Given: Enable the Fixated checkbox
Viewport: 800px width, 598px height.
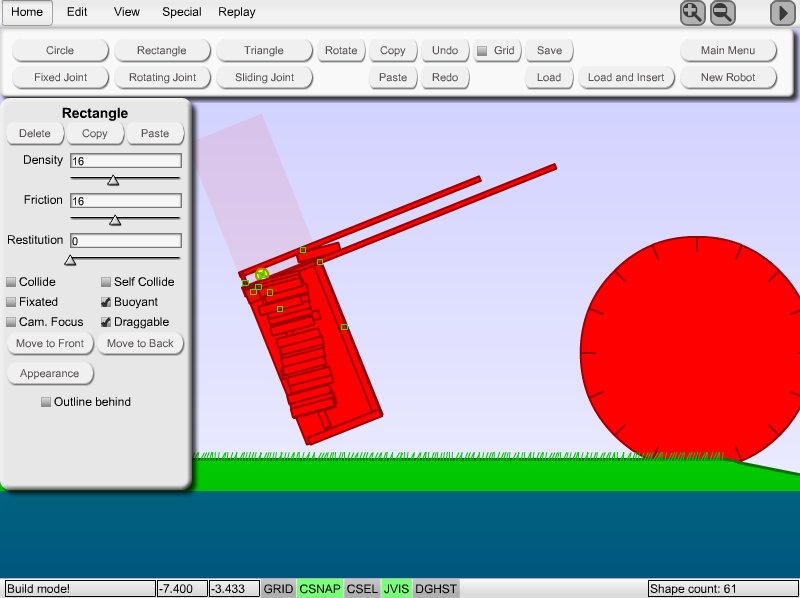Looking at the screenshot, I should [11, 302].
